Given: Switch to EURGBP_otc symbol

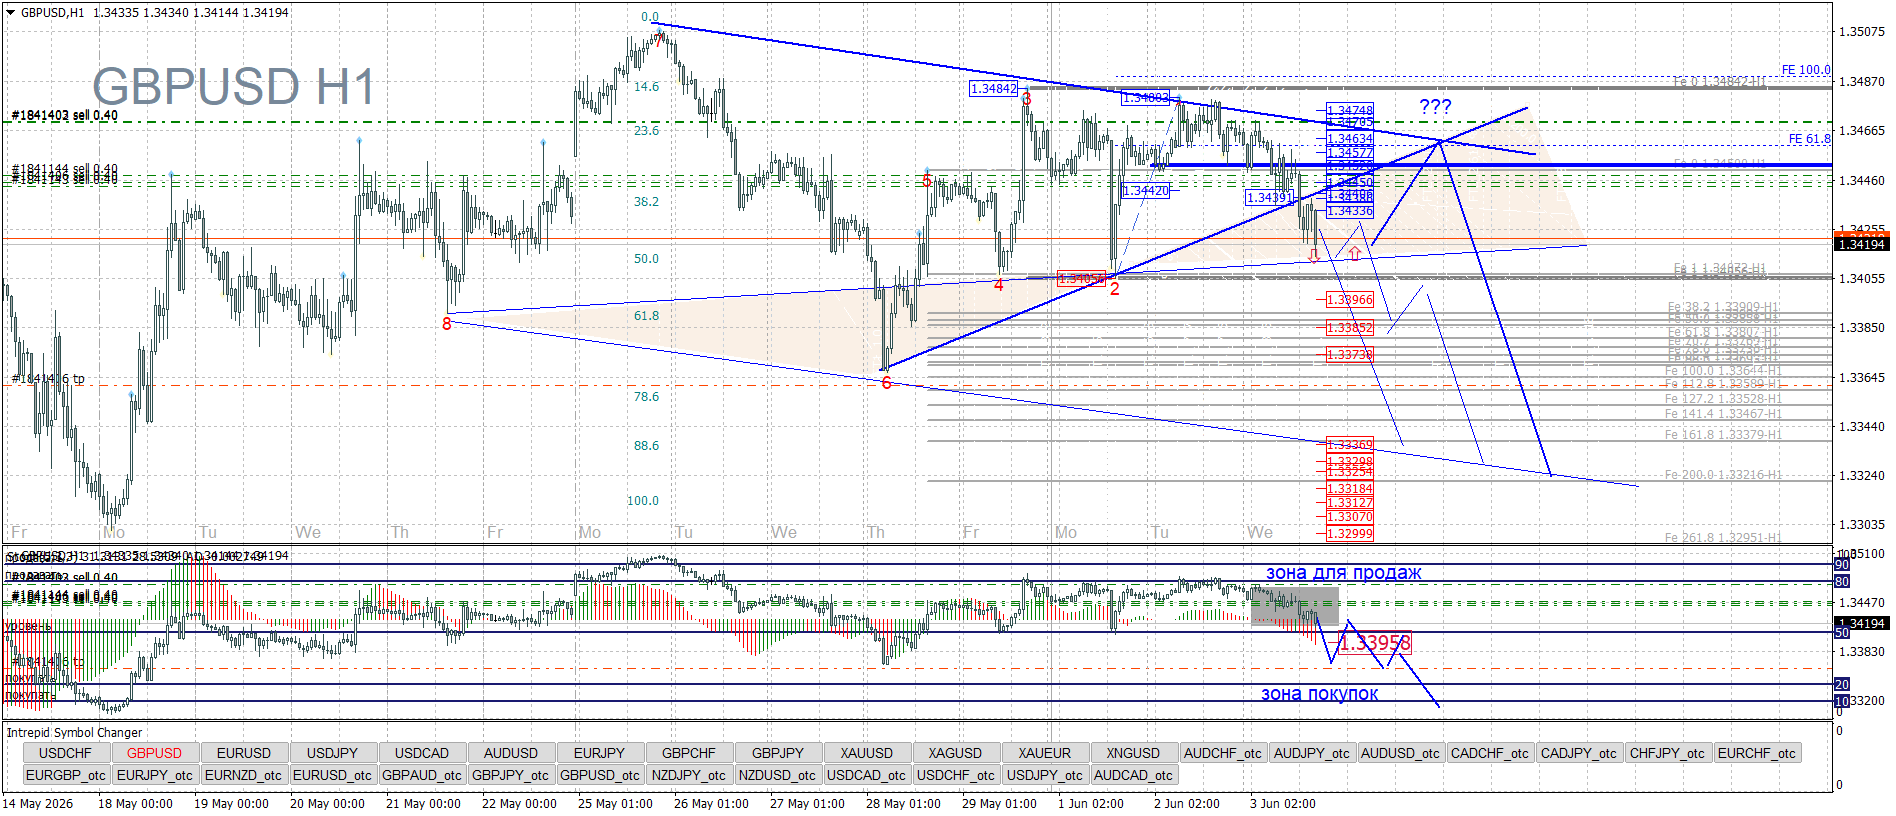Looking at the screenshot, I should click(x=66, y=775).
